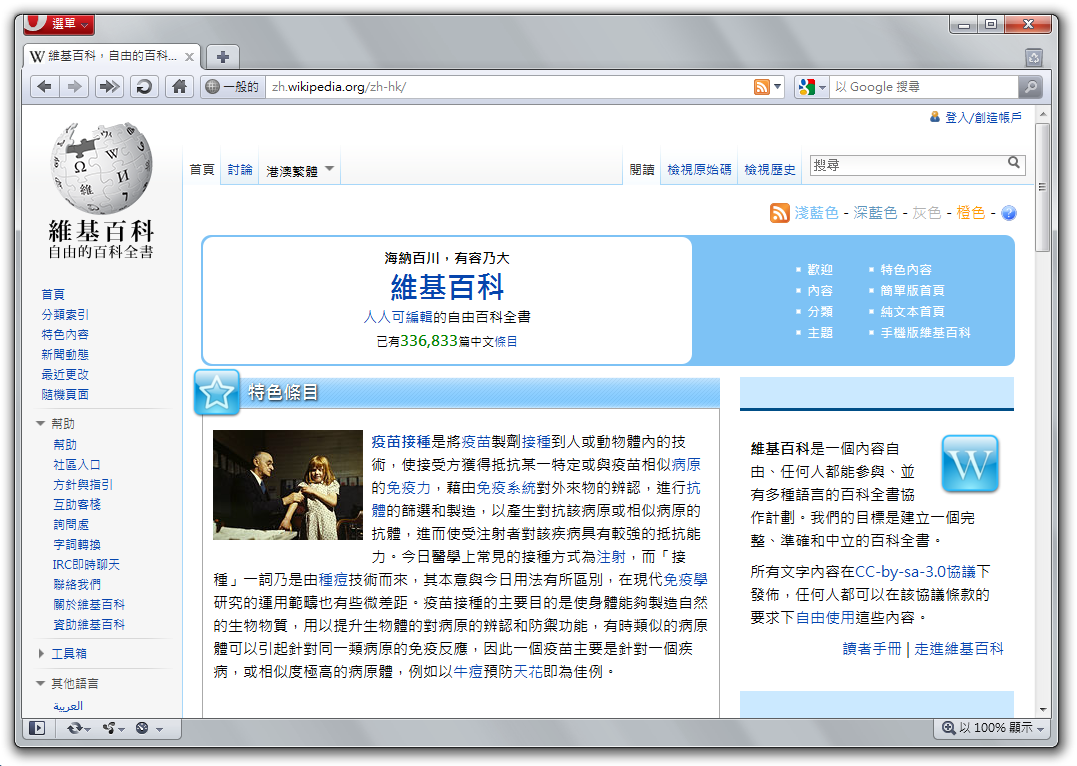The width and height of the screenshot is (1077, 766).
Task: Open the 維基百科 heading link
Action: coord(447,287)
